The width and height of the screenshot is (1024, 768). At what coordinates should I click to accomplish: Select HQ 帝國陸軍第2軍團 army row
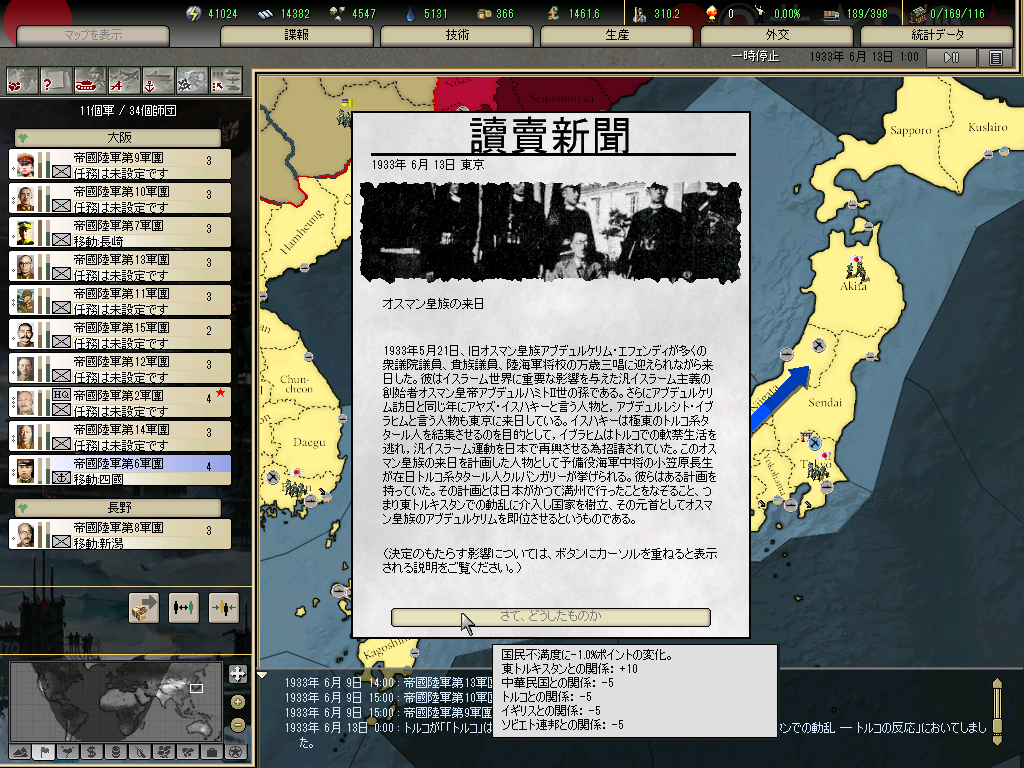click(x=120, y=402)
